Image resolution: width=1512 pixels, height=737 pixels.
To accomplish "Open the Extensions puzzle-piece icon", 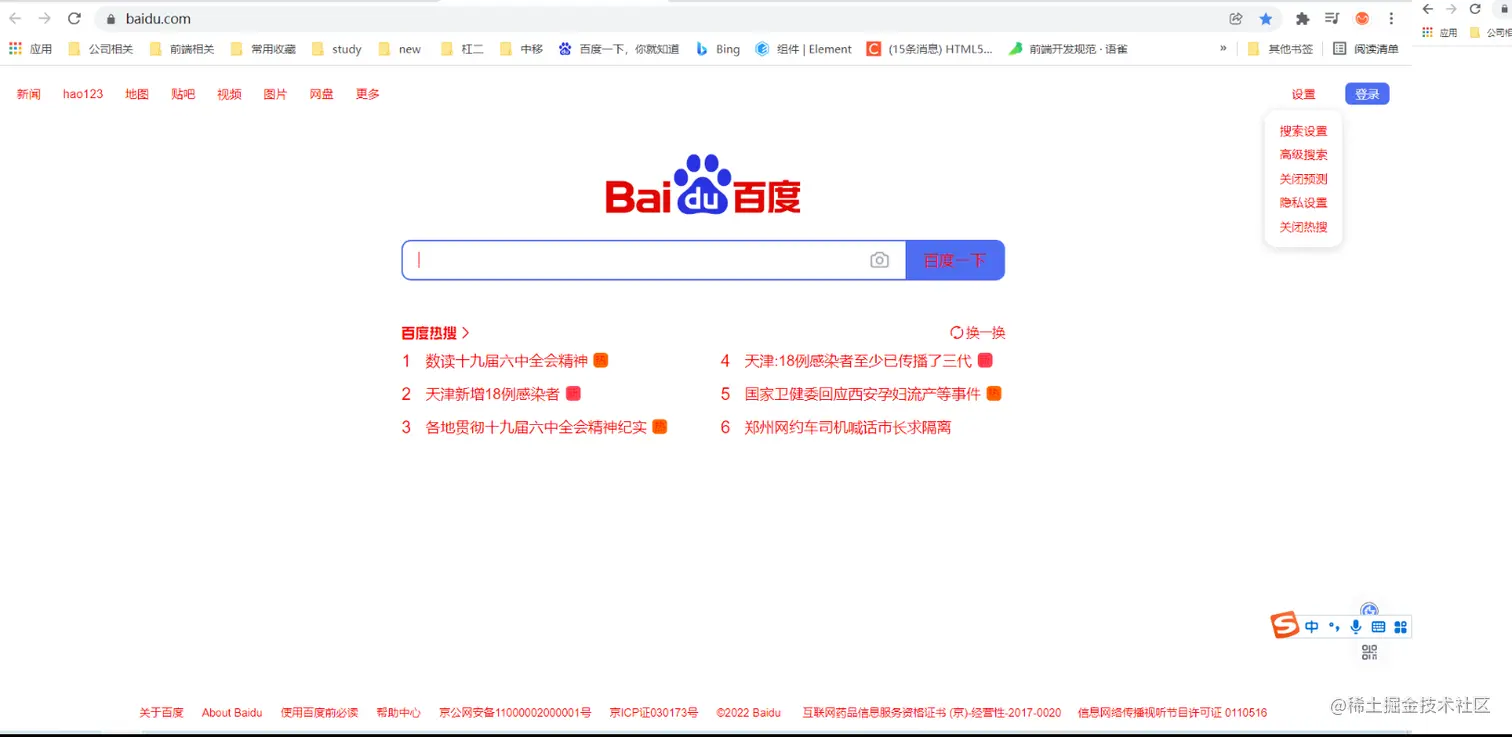I will pyautogui.click(x=1302, y=18).
